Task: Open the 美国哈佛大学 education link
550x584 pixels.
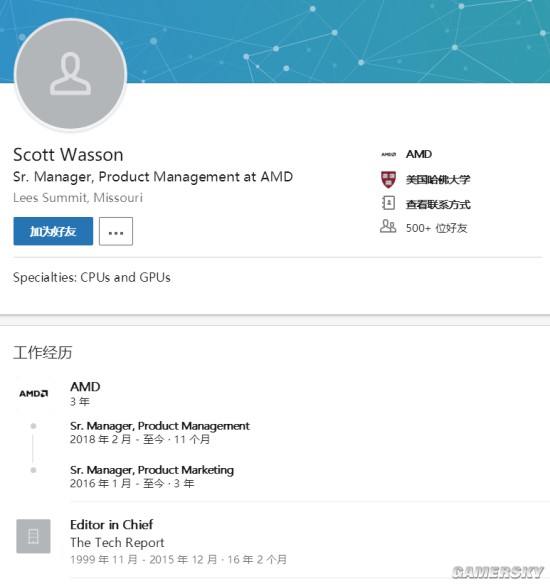Action: click(438, 180)
